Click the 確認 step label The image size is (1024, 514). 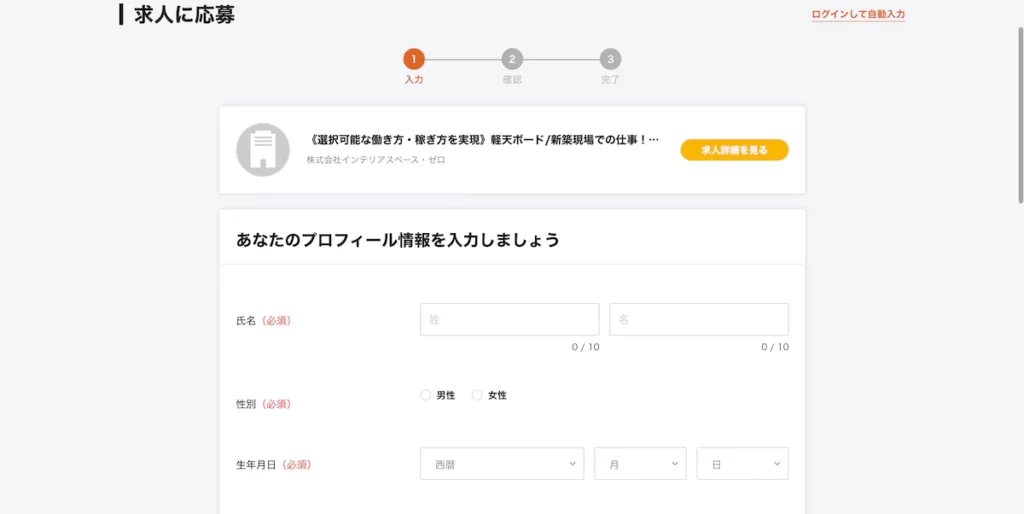coord(512,80)
